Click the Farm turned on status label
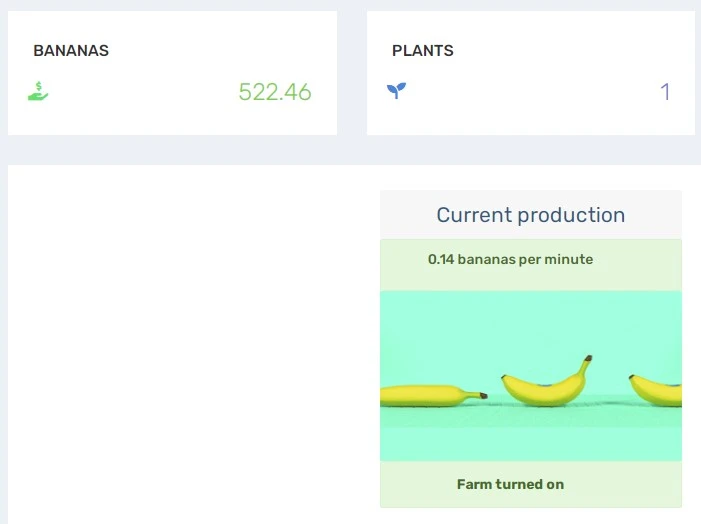 point(510,484)
